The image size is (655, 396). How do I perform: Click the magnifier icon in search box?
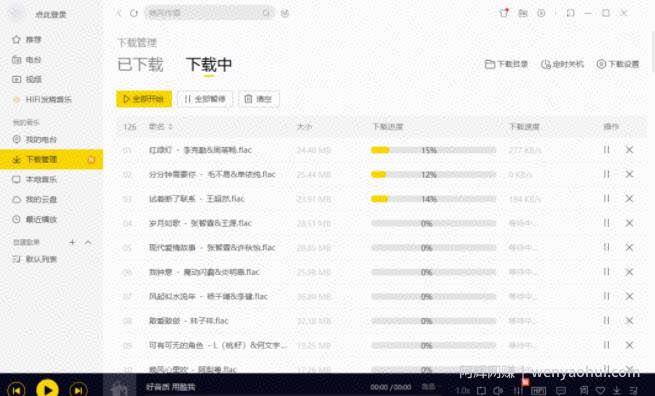(266, 13)
